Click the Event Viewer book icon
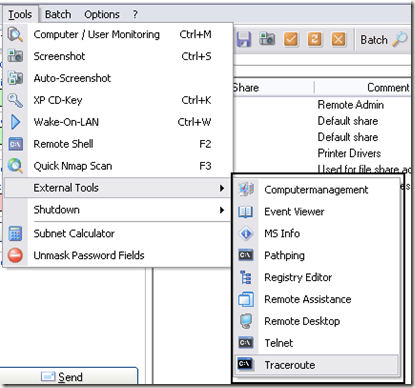The image size is (415, 388). (x=246, y=212)
